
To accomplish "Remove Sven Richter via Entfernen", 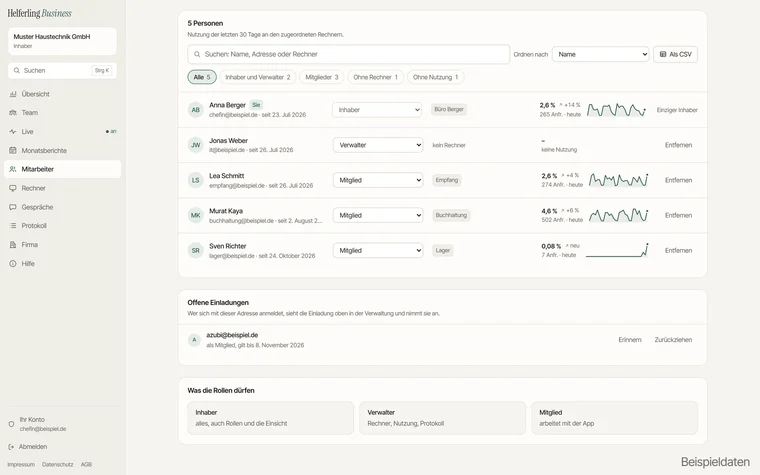I will 678,251.
